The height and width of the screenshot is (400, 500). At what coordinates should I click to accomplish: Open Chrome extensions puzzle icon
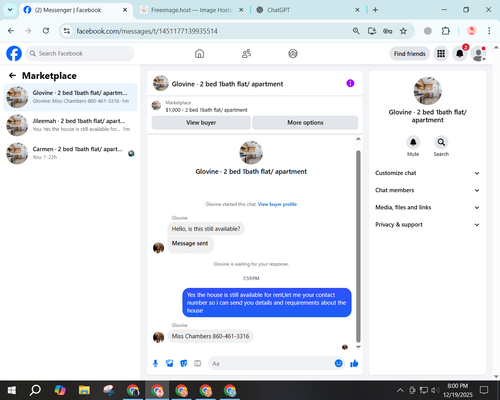445,31
